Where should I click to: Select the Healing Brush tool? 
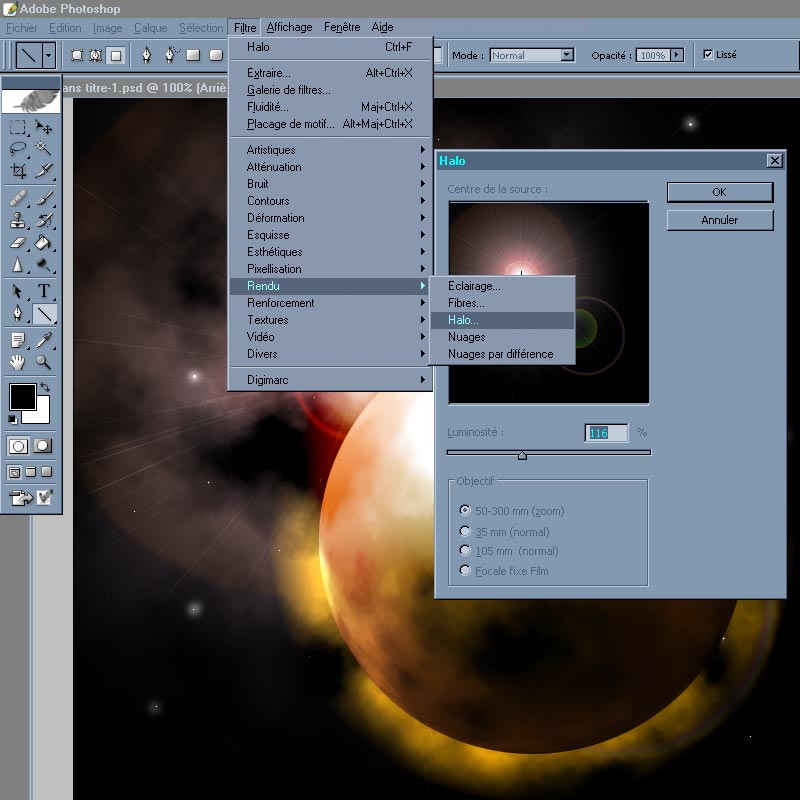[x=18, y=198]
